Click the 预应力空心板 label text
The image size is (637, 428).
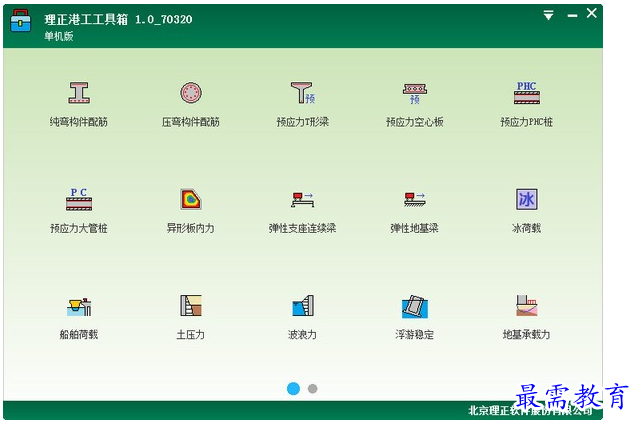click(x=415, y=122)
